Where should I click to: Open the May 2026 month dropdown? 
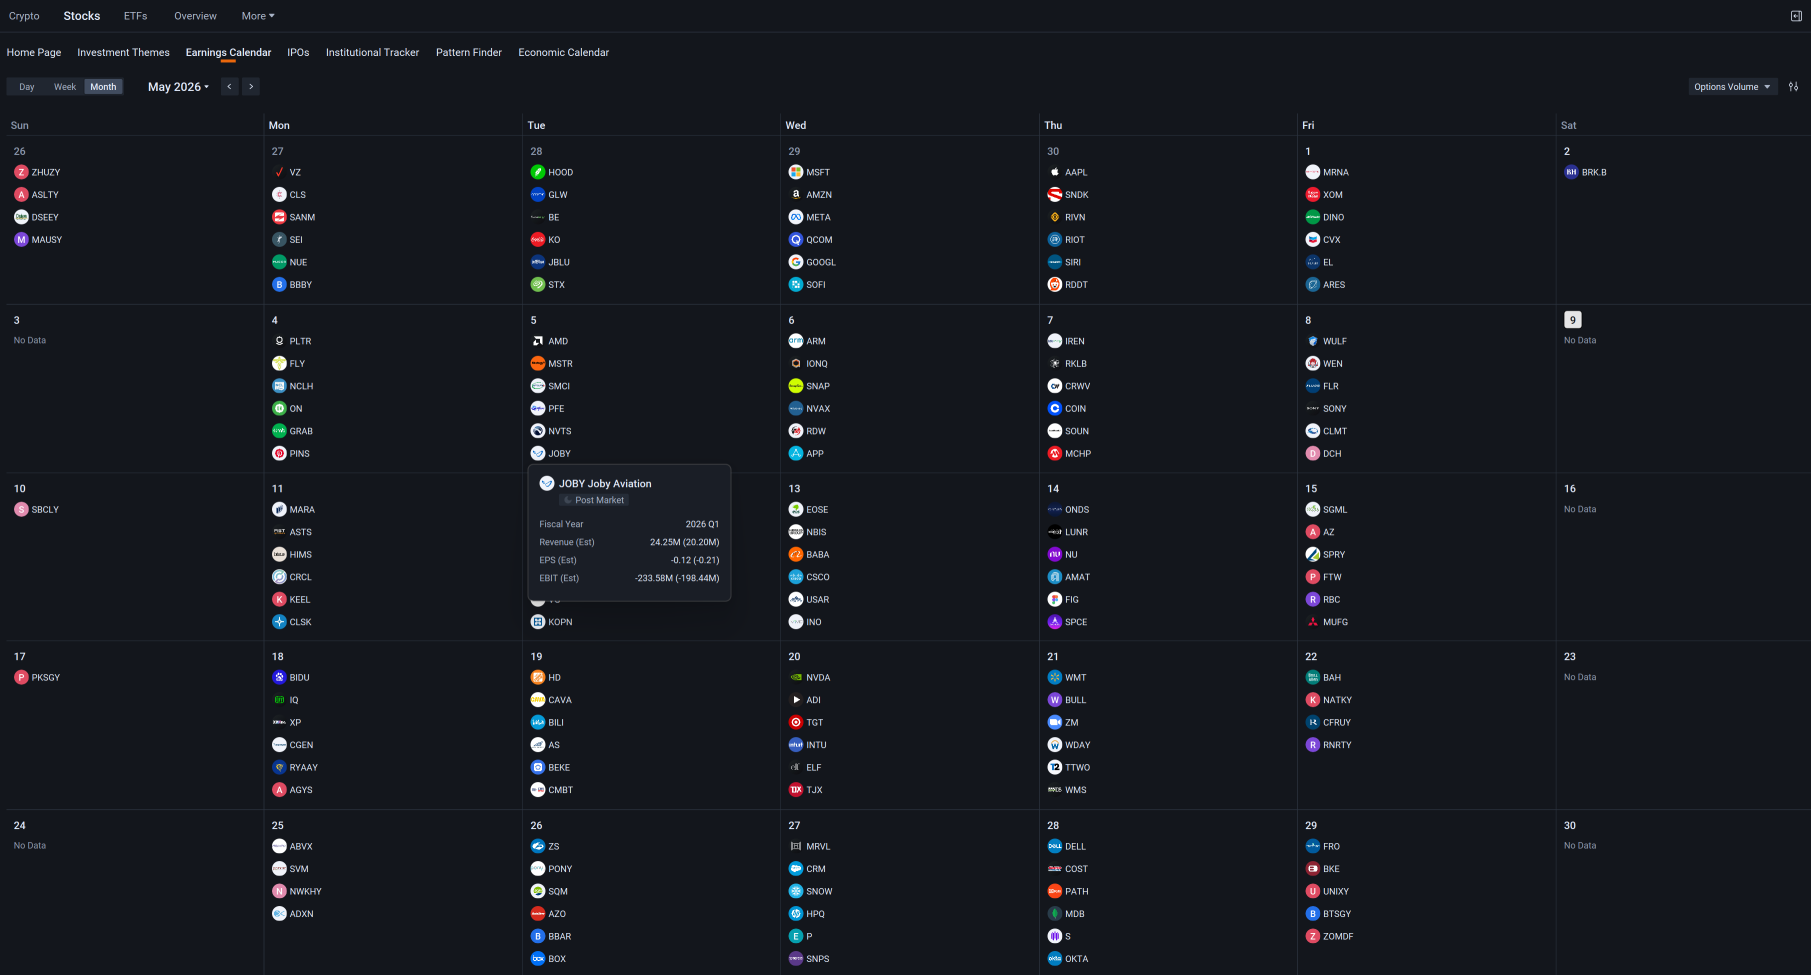click(178, 87)
